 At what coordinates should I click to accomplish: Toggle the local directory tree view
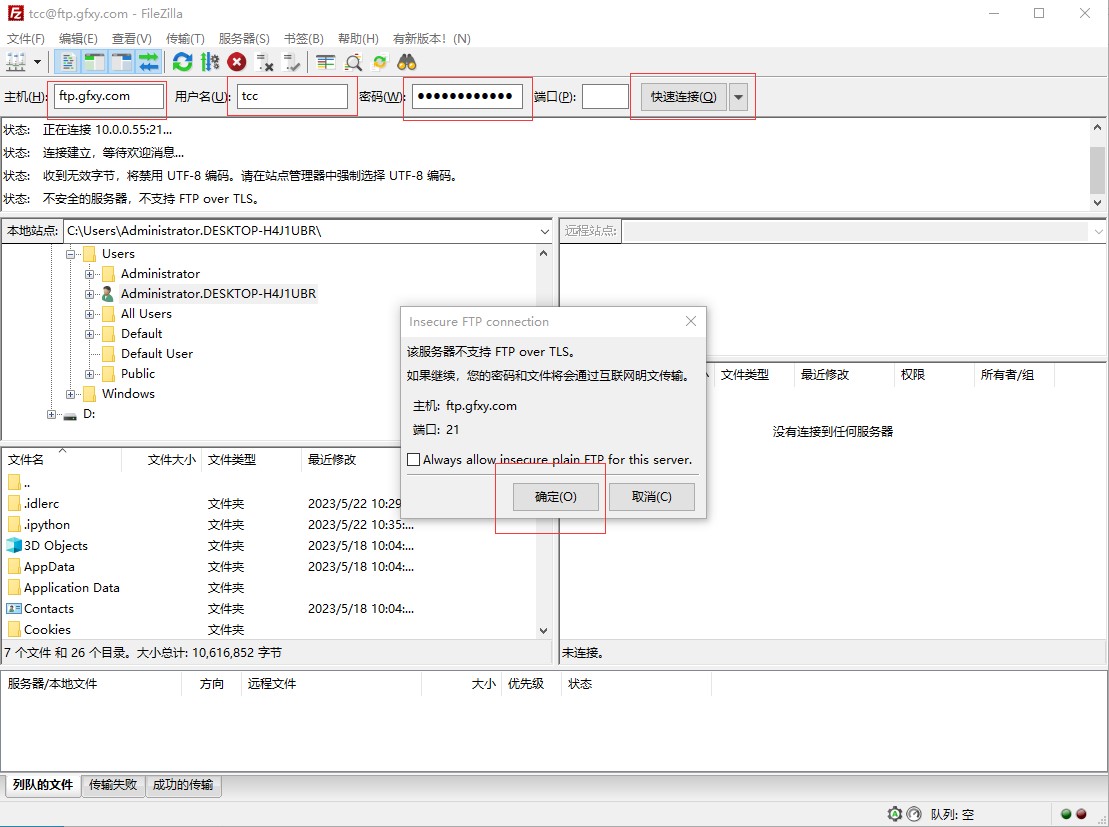[x=95, y=62]
